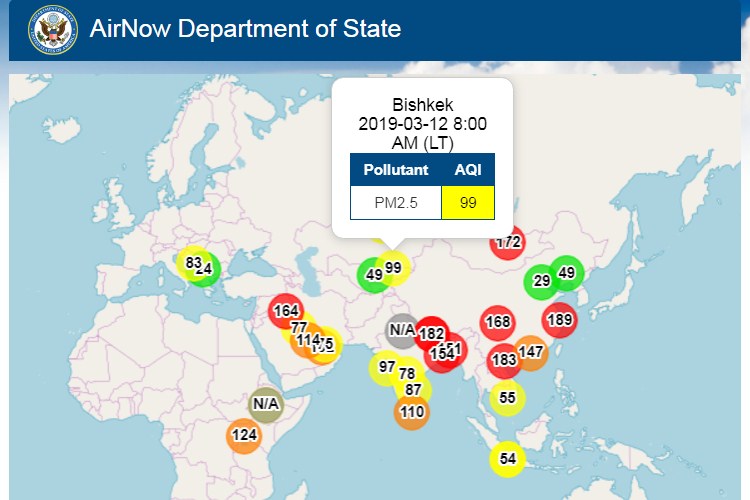This screenshot has width=750, height=500.
Task: Click the Department of State seal logo
Action: (x=52, y=29)
